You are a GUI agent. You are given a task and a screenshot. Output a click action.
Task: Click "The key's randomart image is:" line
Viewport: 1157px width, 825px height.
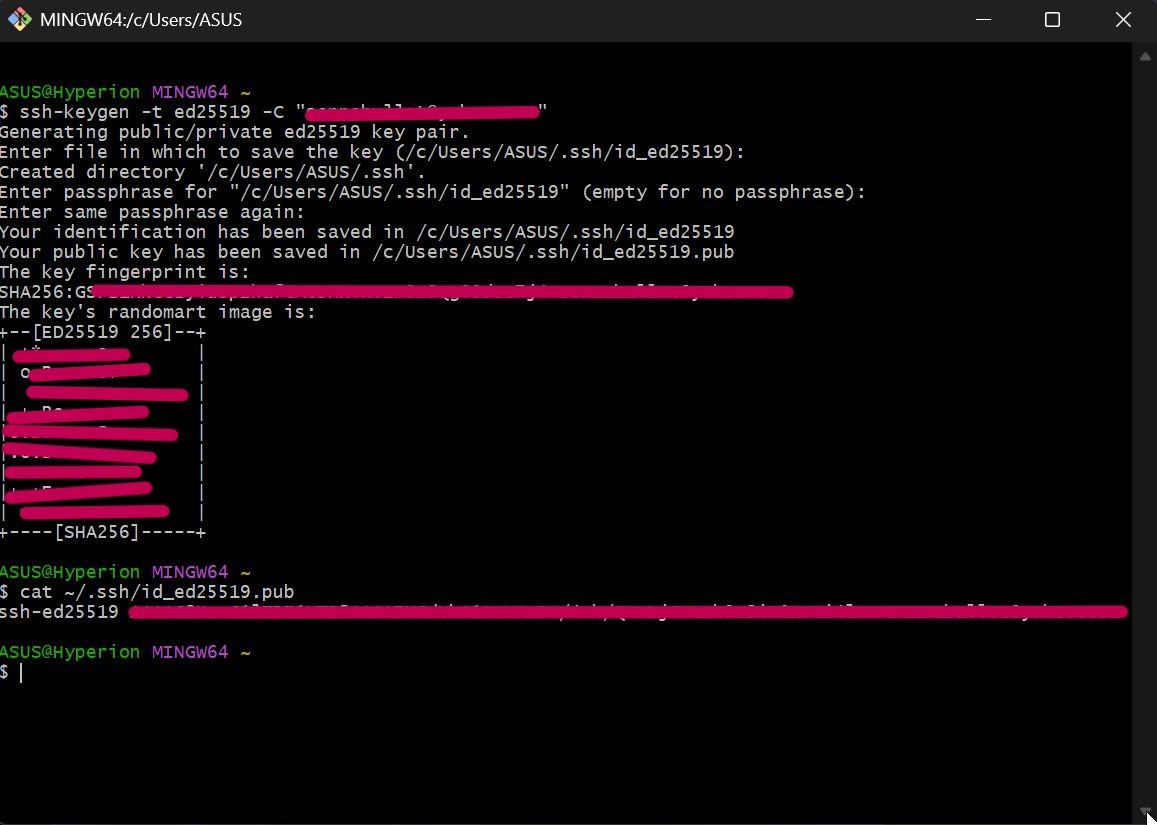point(158,312)
